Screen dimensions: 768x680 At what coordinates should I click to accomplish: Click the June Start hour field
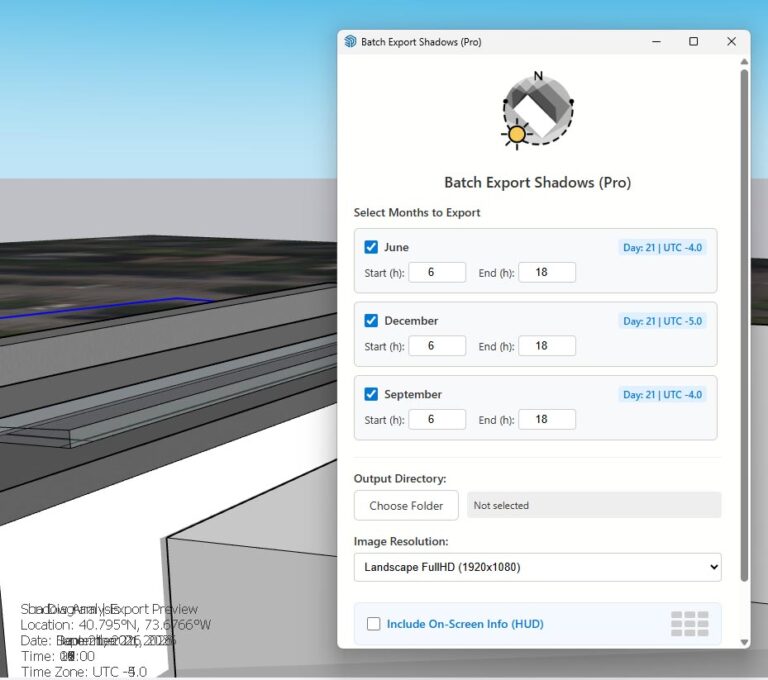[437, 272]
